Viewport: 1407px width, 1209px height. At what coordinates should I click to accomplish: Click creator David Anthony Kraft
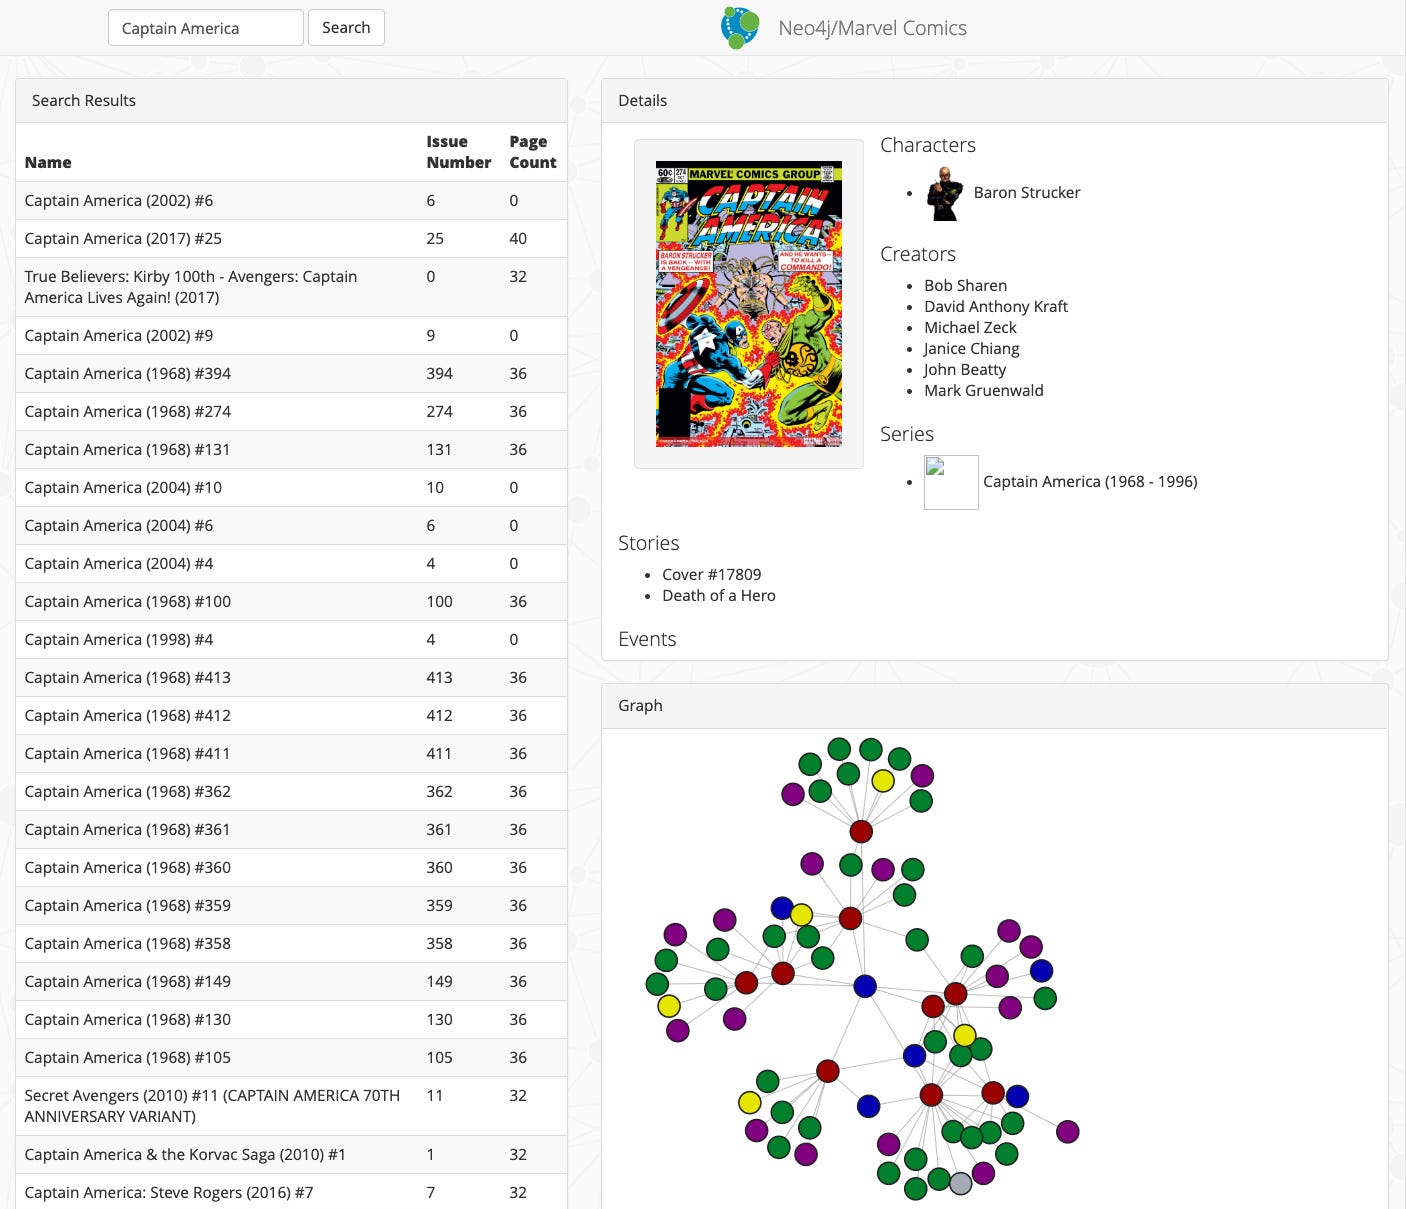point(996,307)
